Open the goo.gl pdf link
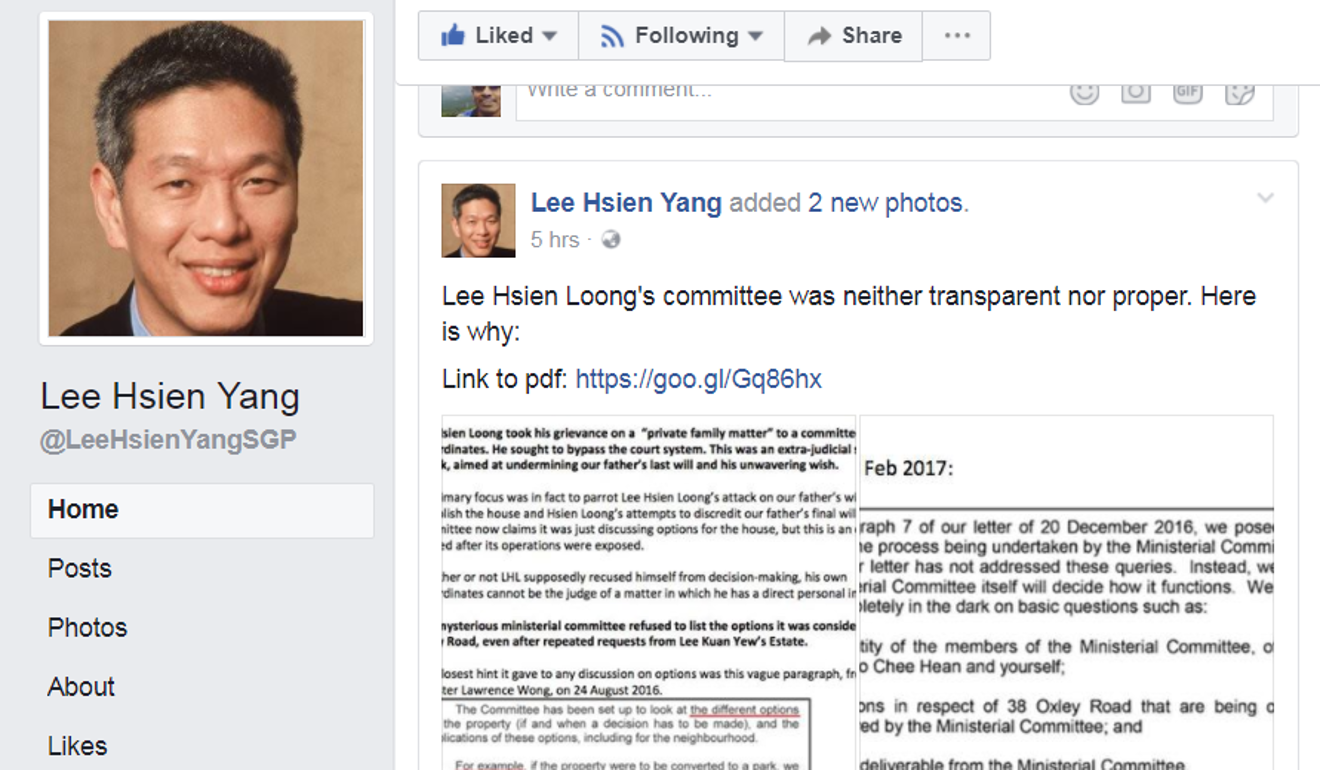The image size is (1320, 770). pos(698,379)
